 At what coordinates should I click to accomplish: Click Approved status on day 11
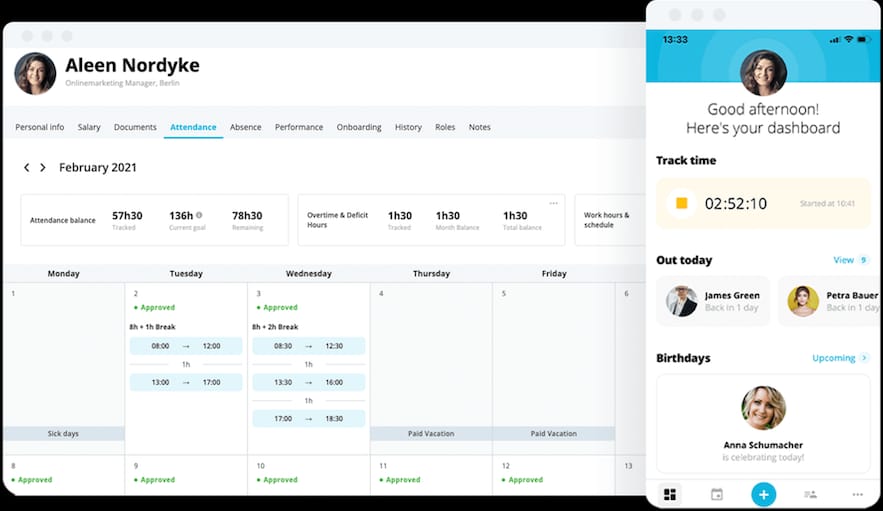pyautogui.click(x=400, y=480)
